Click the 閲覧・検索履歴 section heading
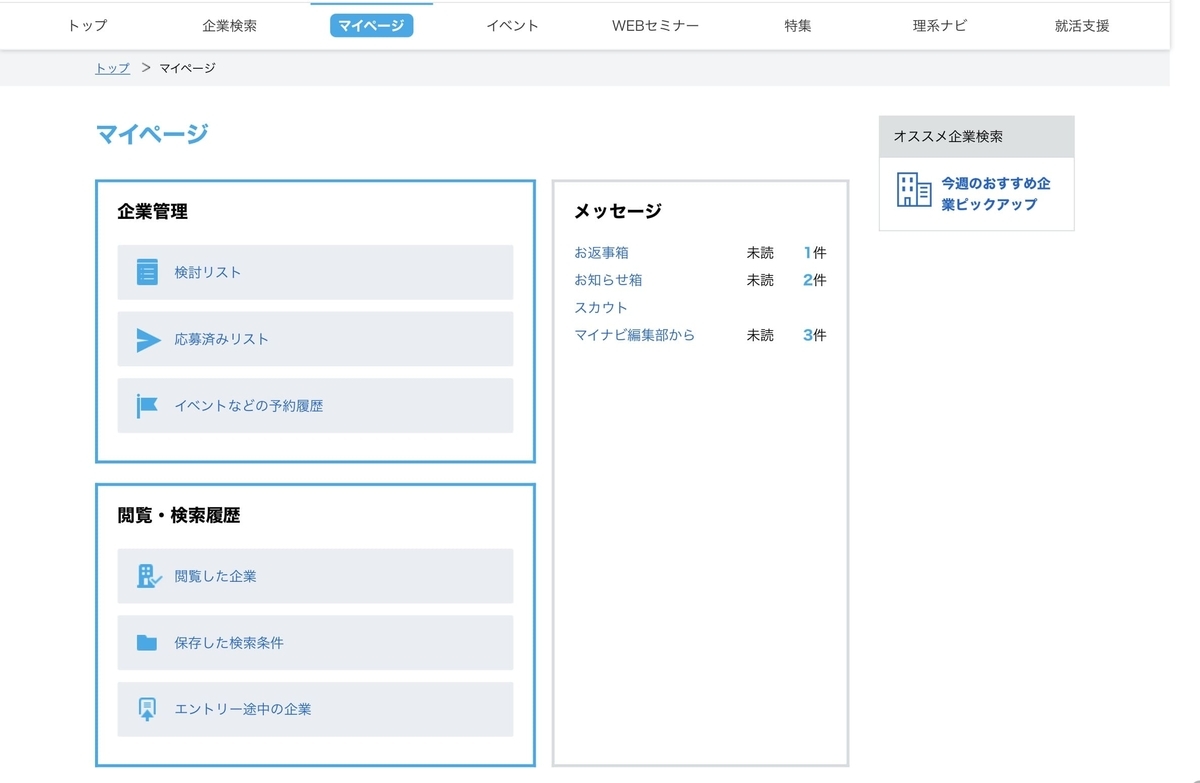Viewport: 1200px width, 783px height. (x=179, y=516)
